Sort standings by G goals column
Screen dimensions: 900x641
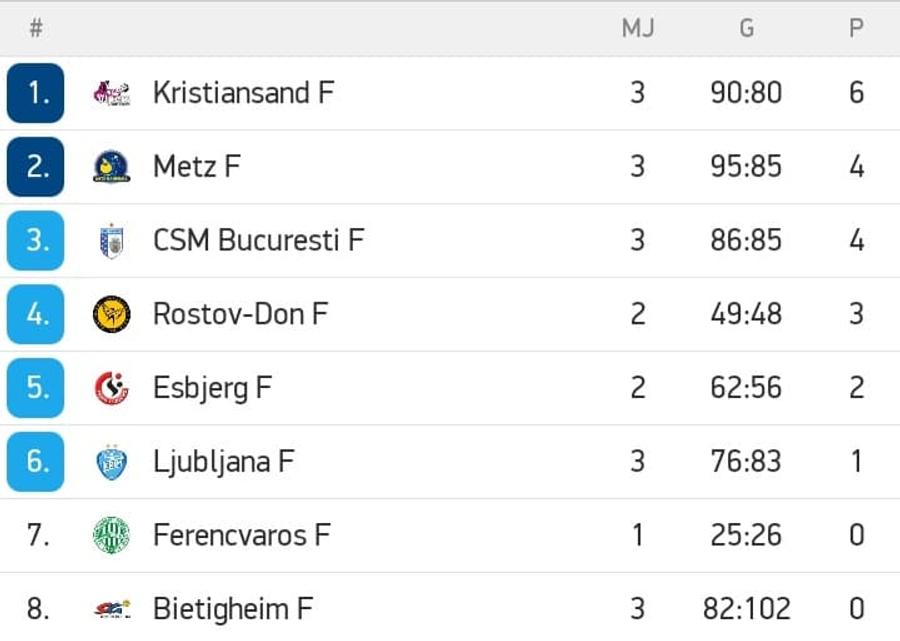click(746, 28)
